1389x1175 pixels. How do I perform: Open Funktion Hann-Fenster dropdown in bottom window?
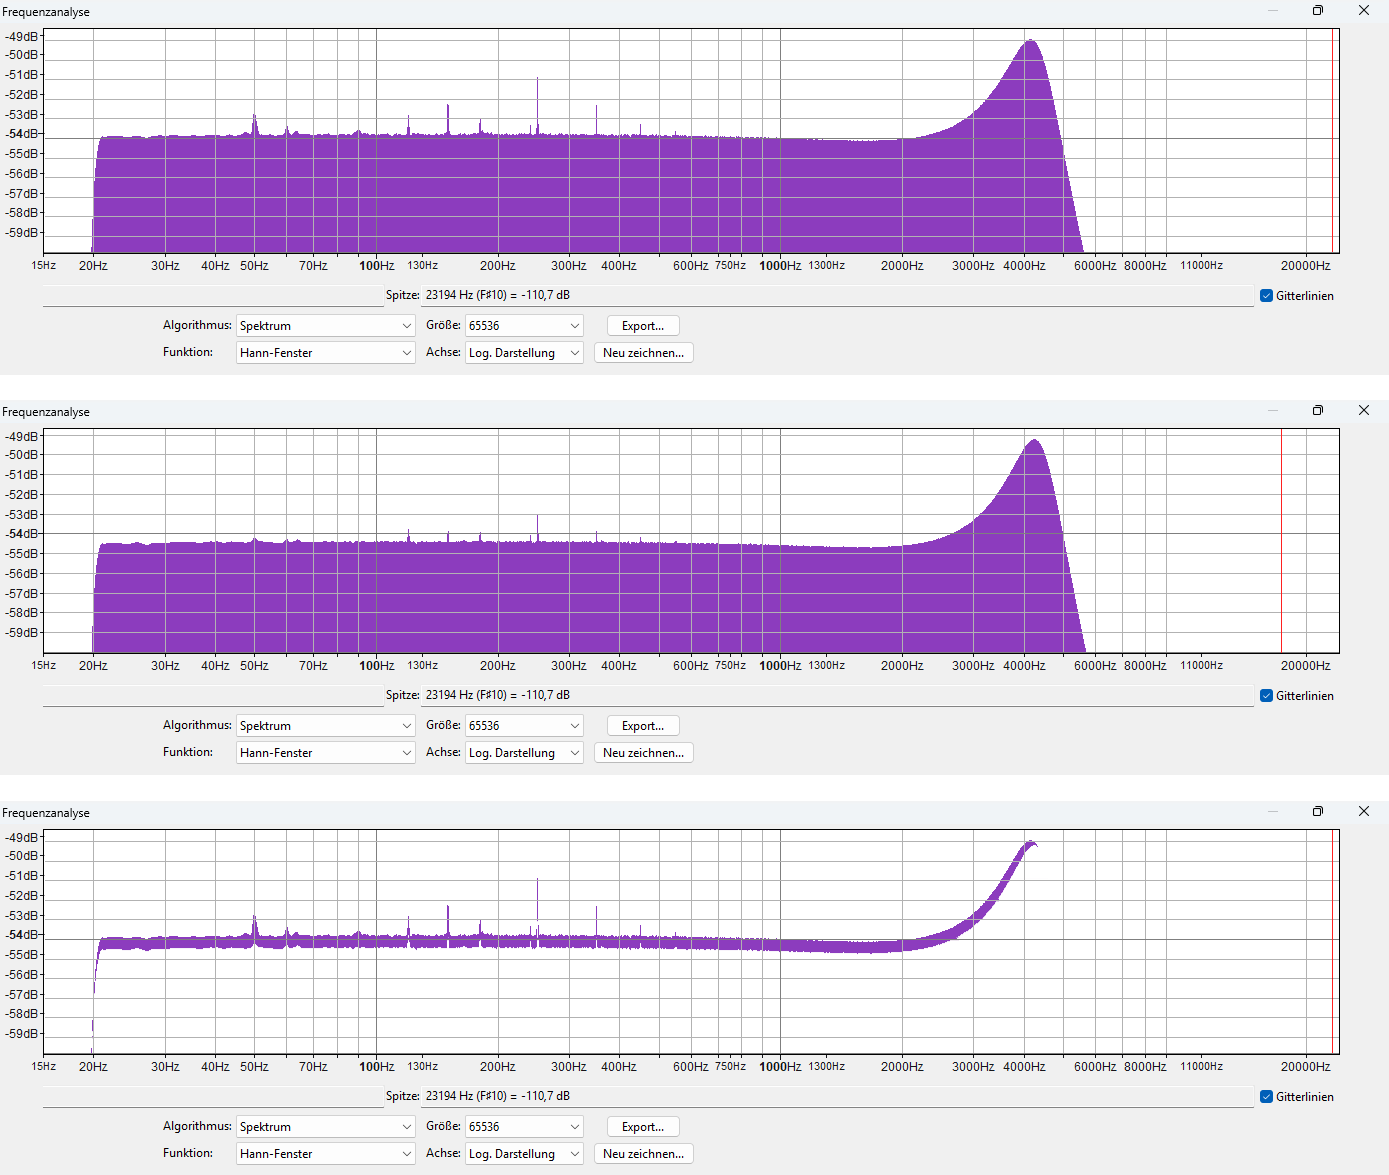pyautogui.click(x=325, y=1154)
